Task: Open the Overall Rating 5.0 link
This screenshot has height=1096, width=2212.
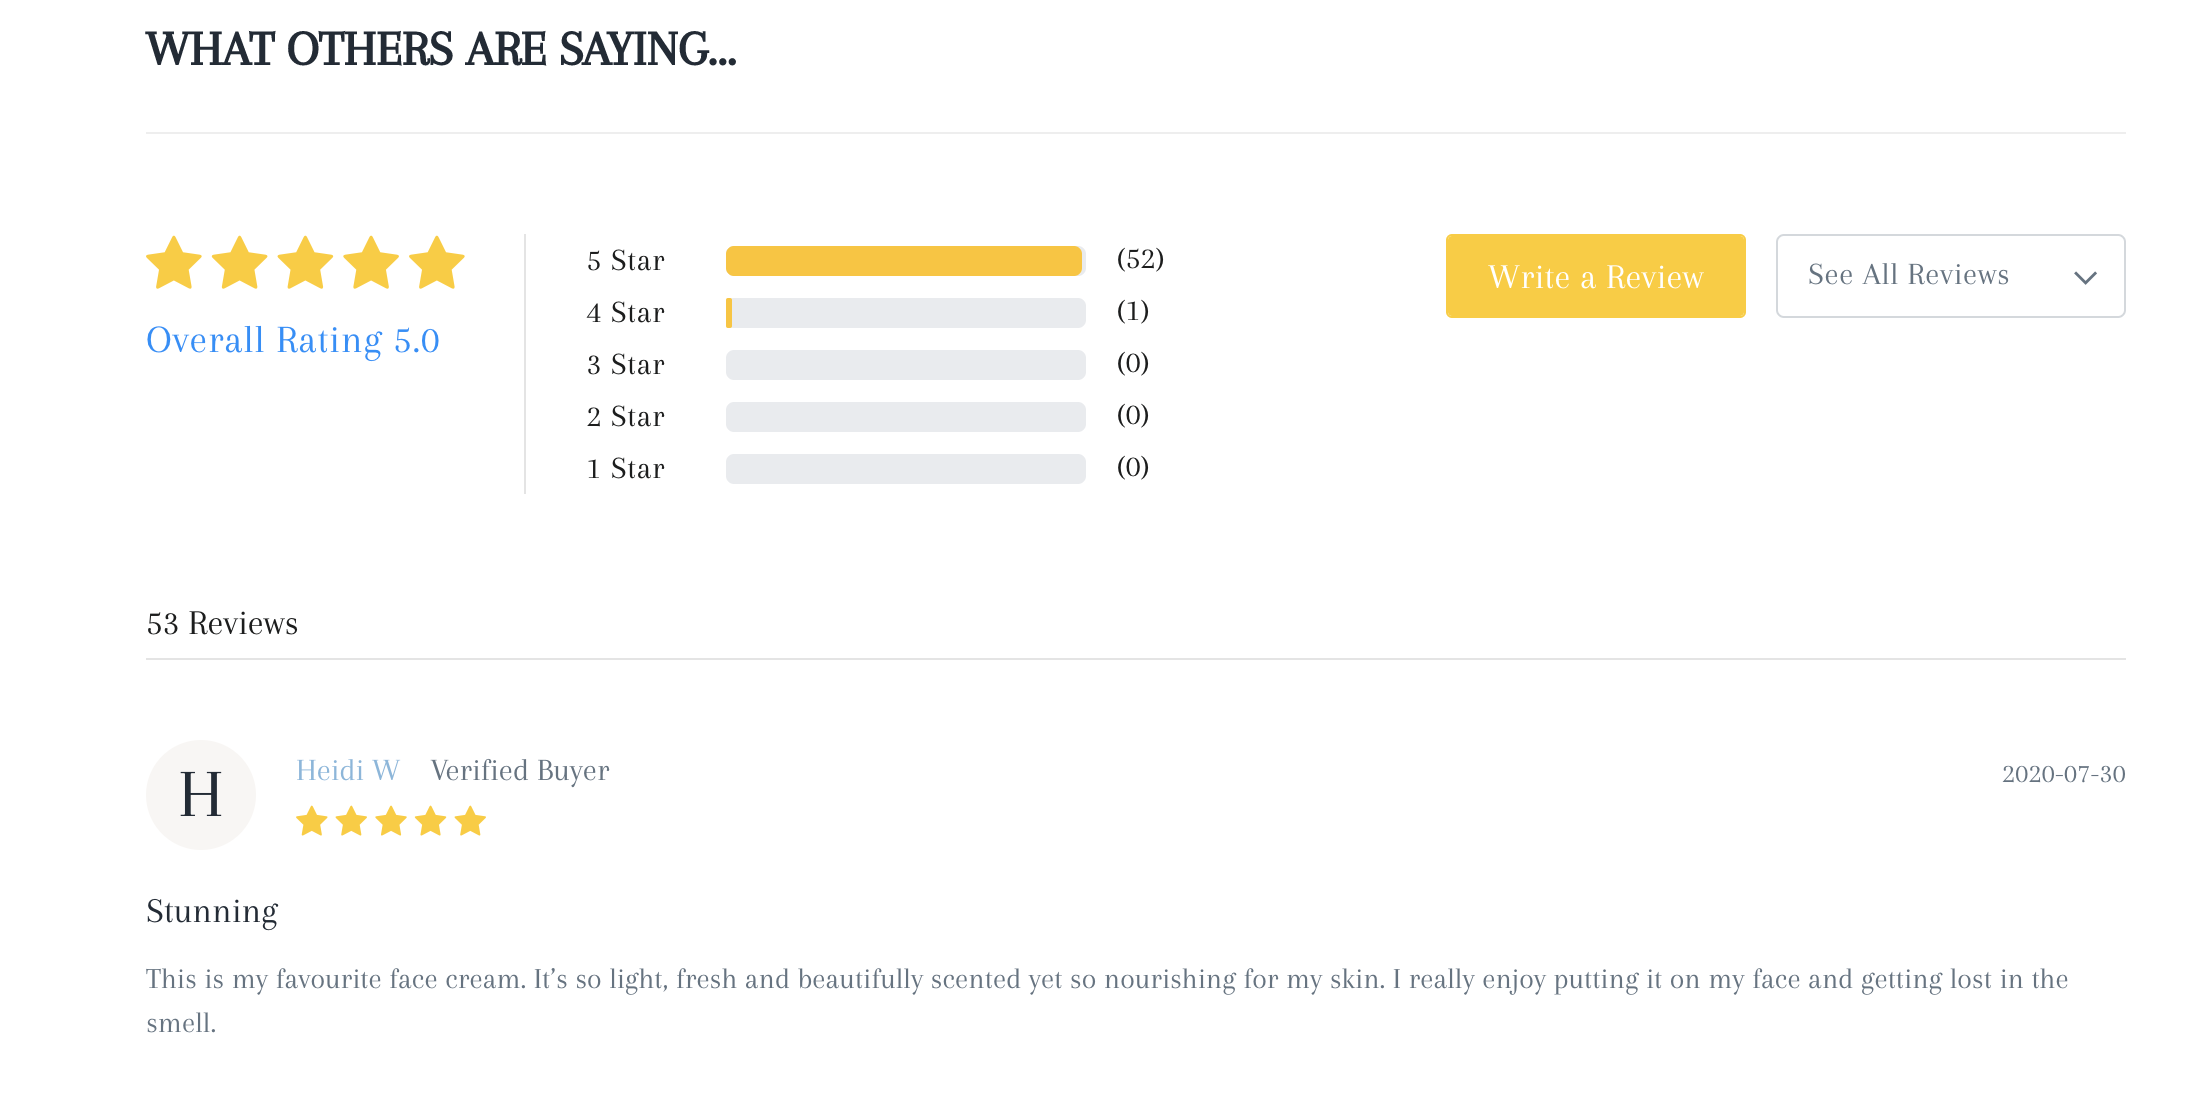Action: (x=293, y=340)
